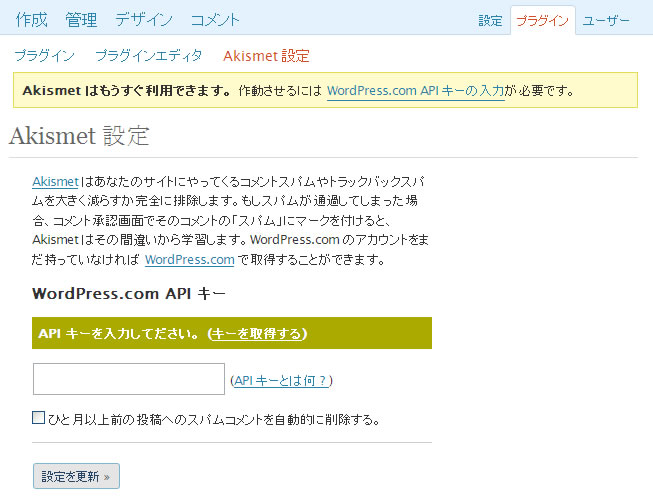The width and height of the screenshot is (653, 498).
Task: Click the Akismet はもうすぐ利用できます notice text
Action: click(127, 90)
